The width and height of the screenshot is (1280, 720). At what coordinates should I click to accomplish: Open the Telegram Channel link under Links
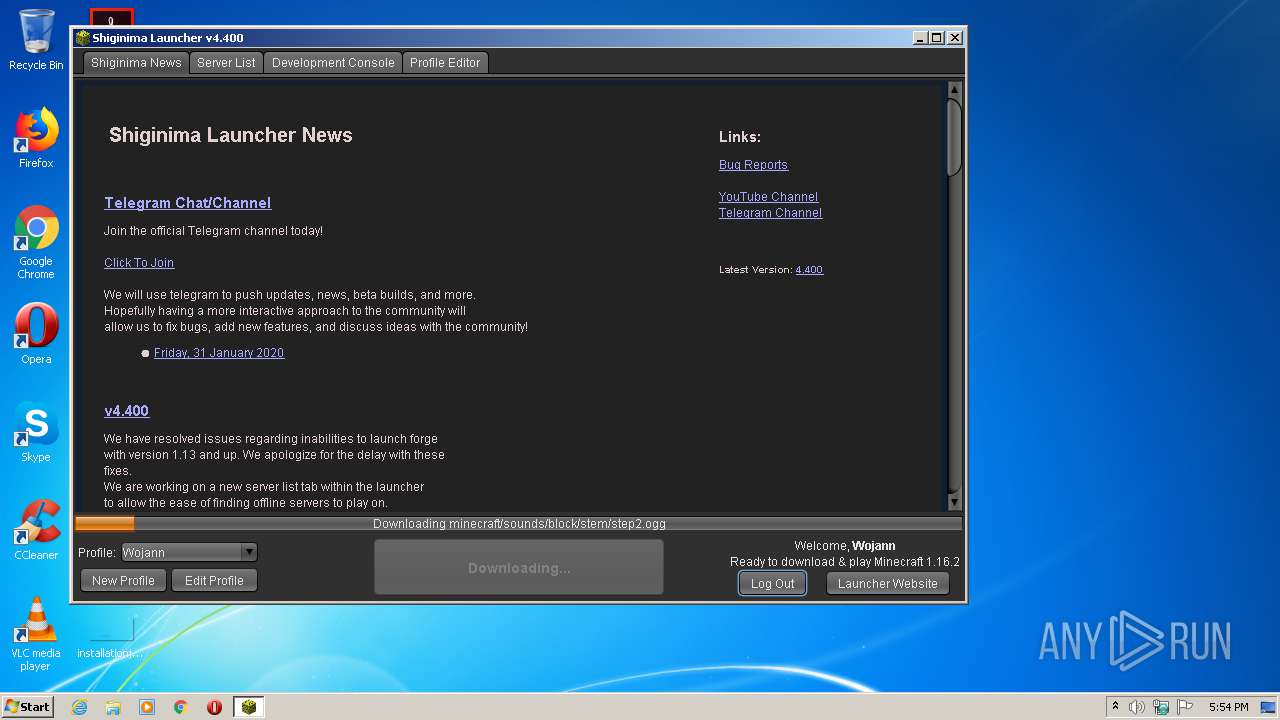click(770, 213)
